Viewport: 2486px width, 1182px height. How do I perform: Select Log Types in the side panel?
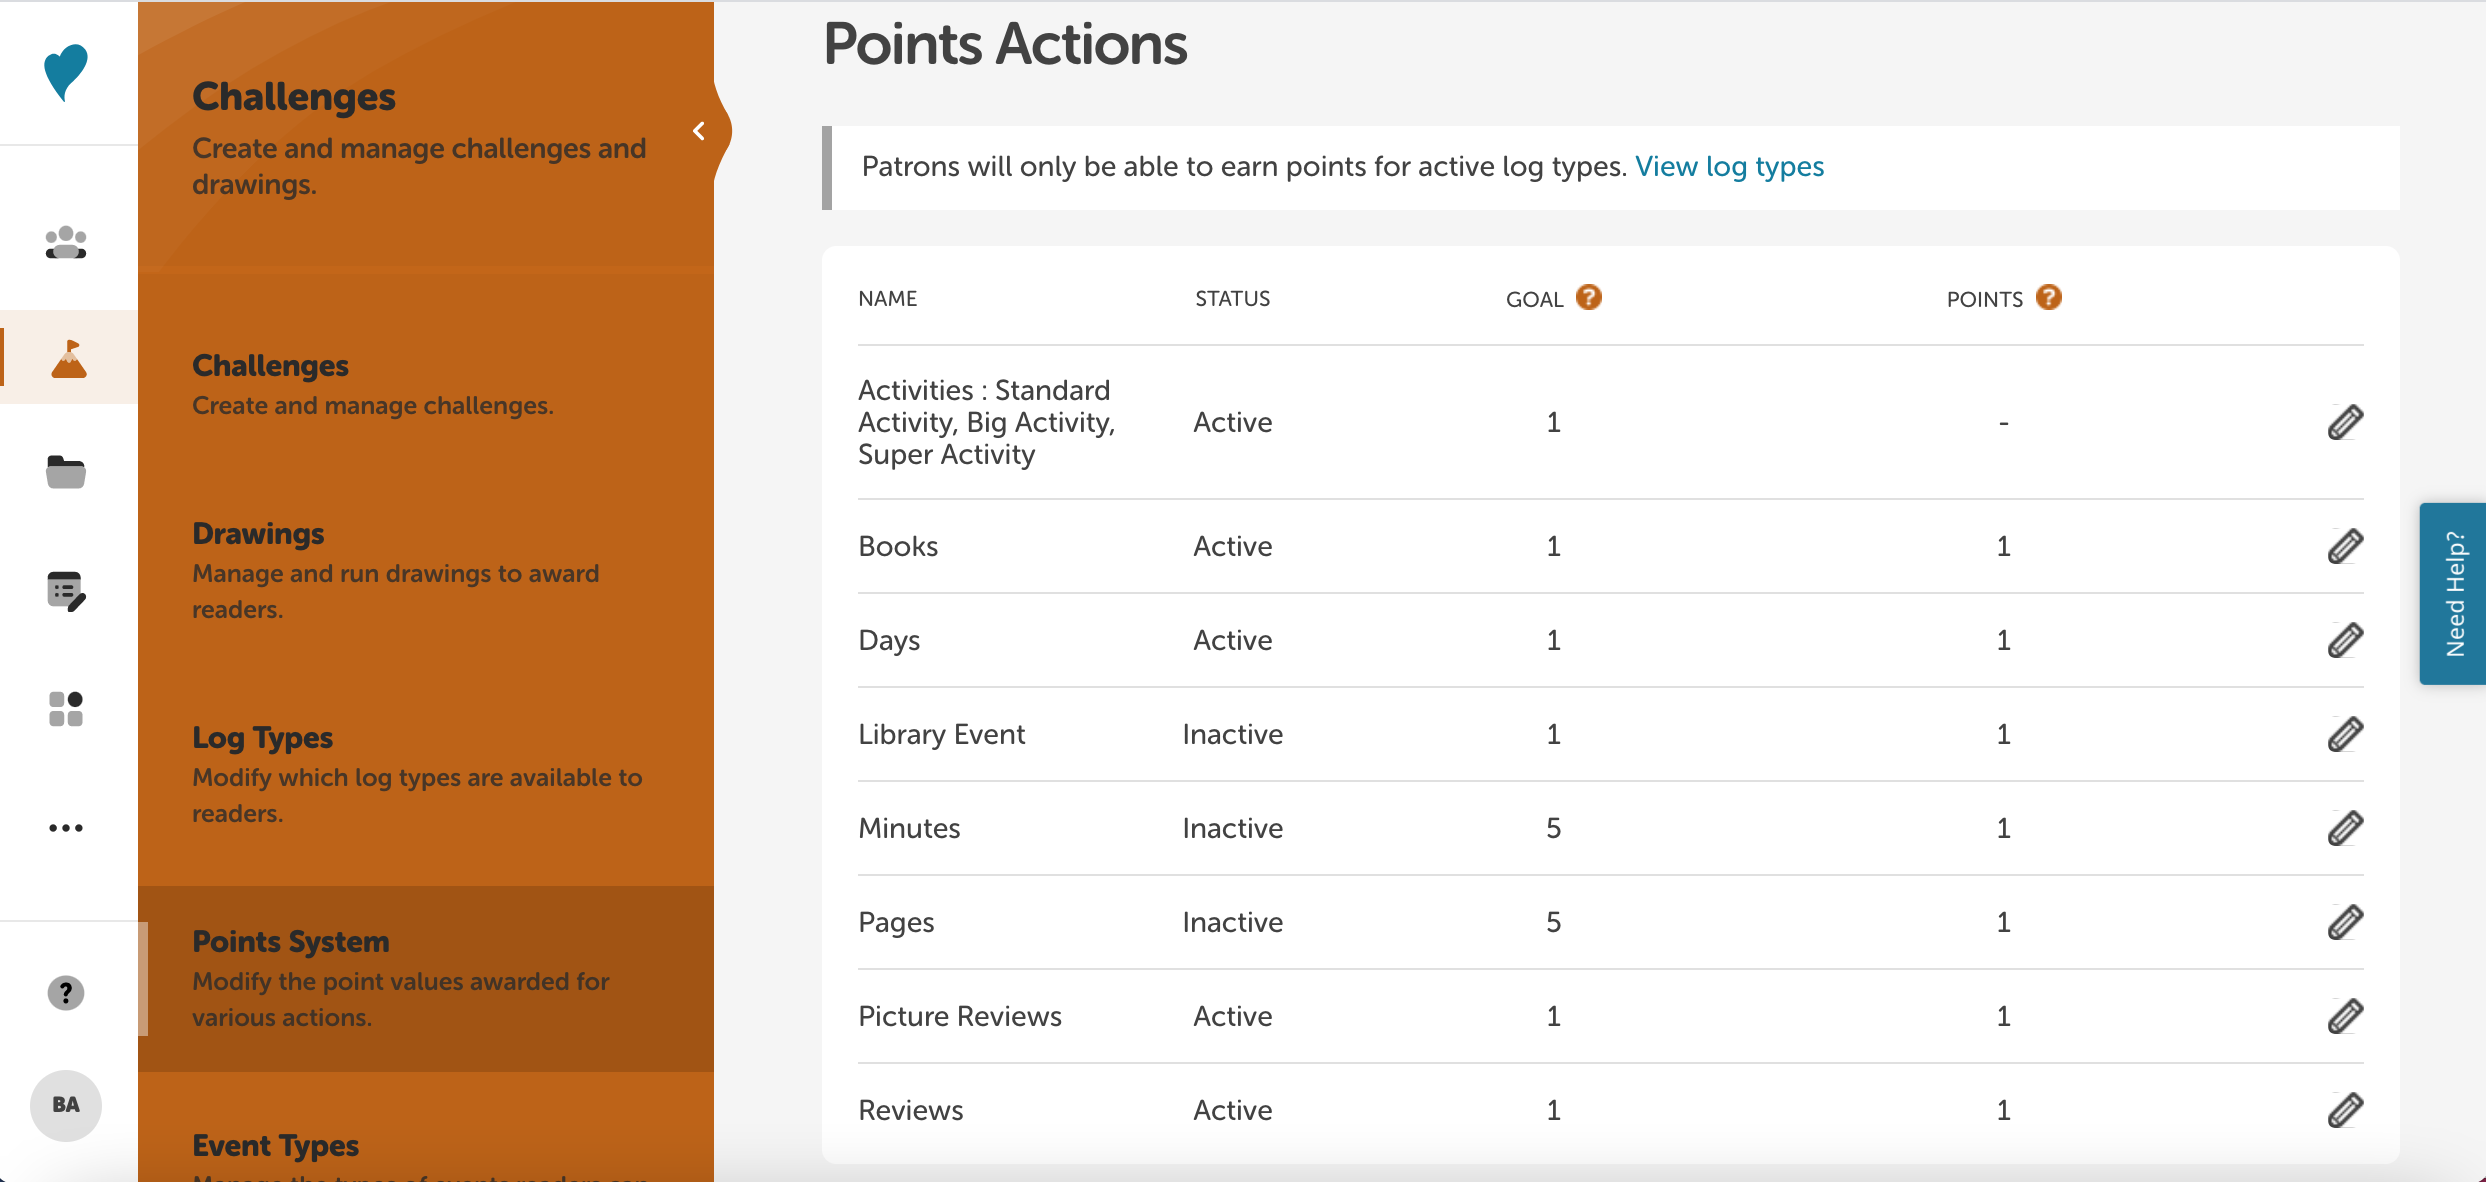pos(263,737)
